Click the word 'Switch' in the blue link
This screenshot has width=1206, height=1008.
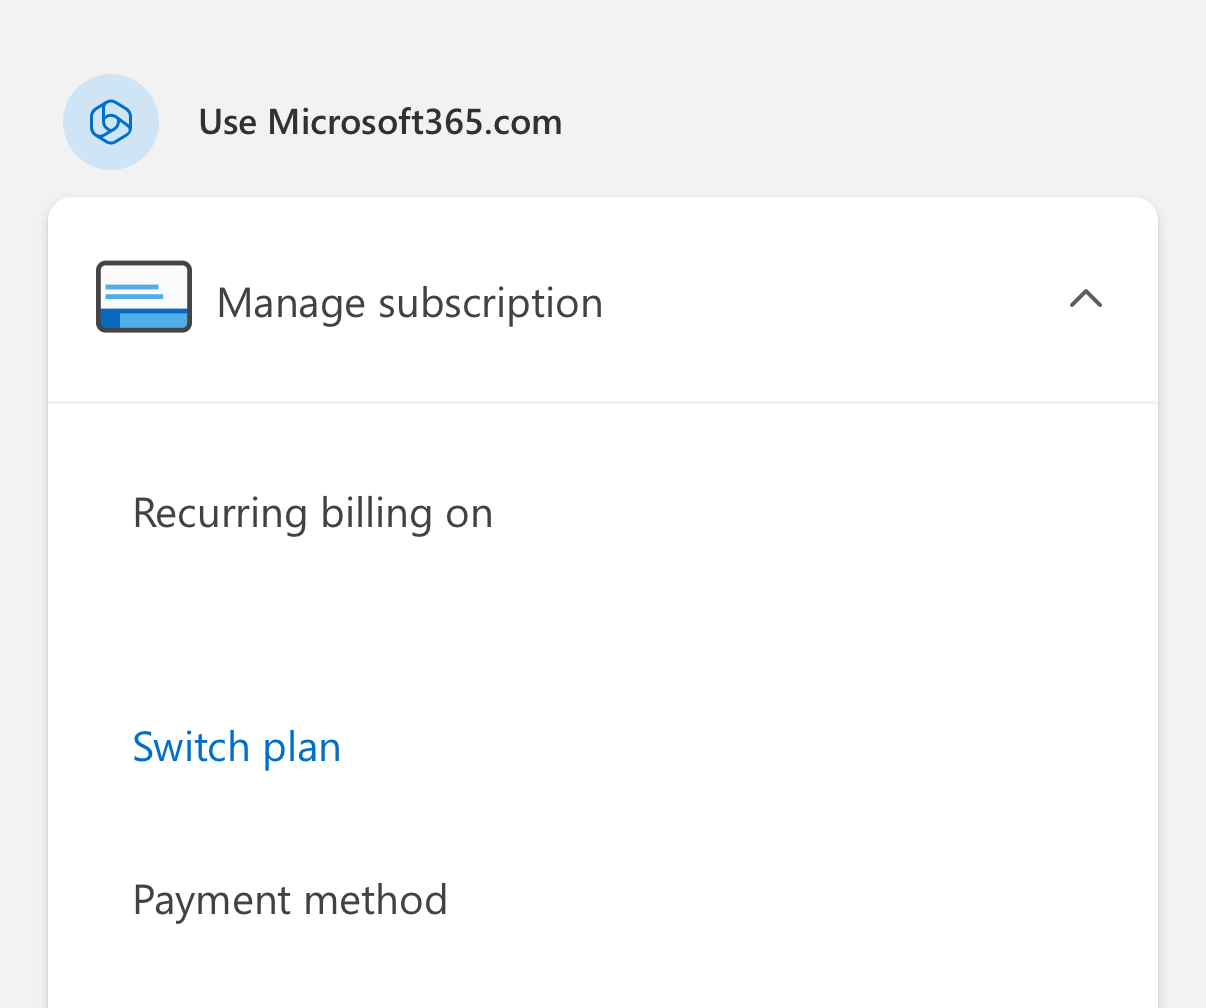click(191, 747)
